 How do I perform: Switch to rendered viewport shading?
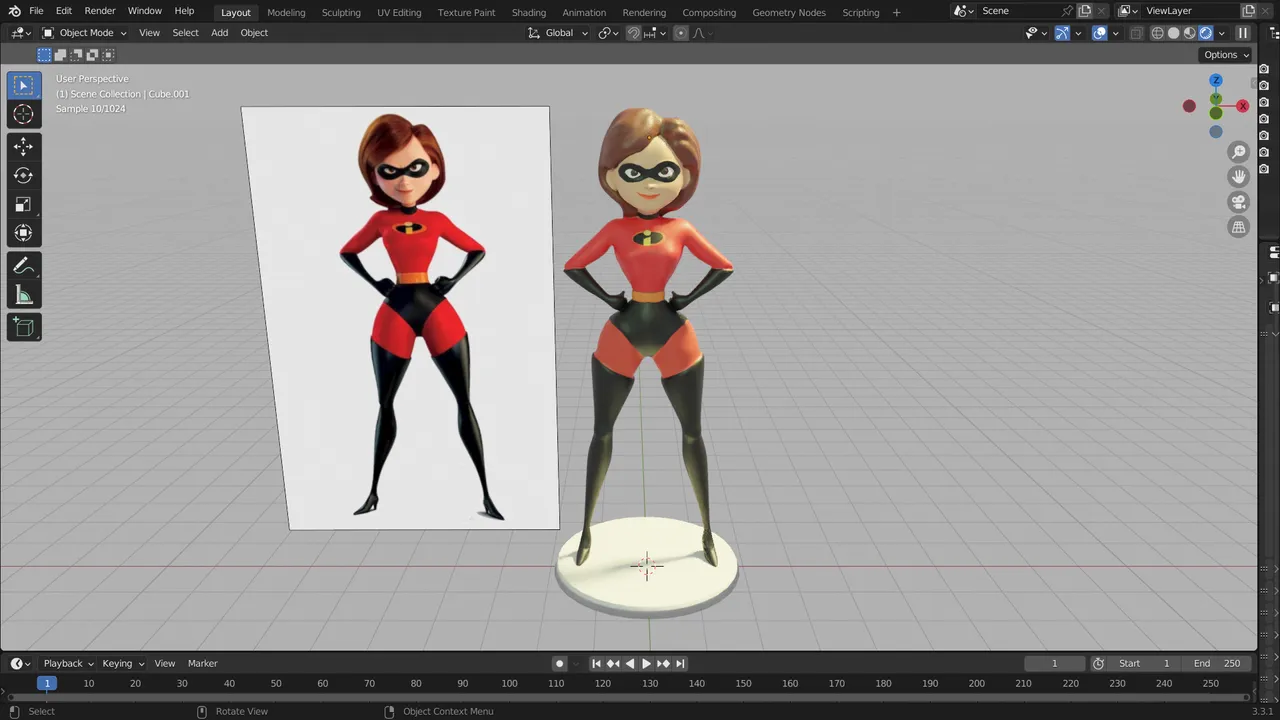click(x=1206, y=33)
